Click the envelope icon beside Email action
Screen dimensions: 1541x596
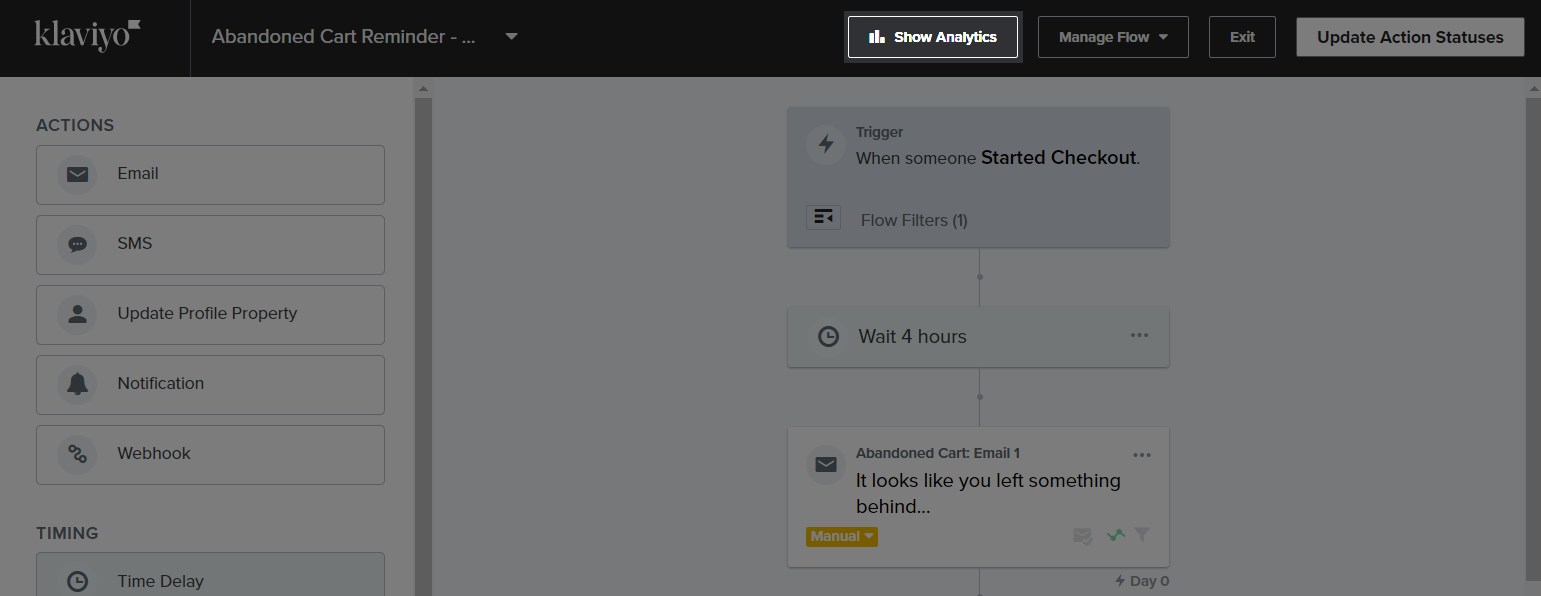(x=77, y=175)
